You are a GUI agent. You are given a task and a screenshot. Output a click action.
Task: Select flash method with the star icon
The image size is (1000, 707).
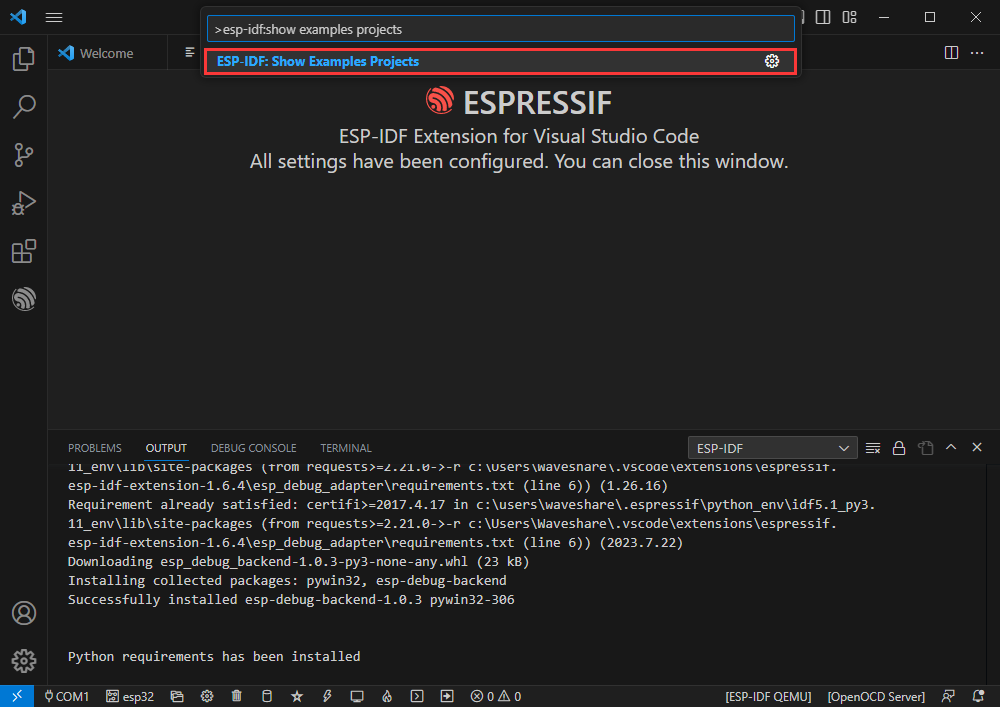(x=297, y=697)
